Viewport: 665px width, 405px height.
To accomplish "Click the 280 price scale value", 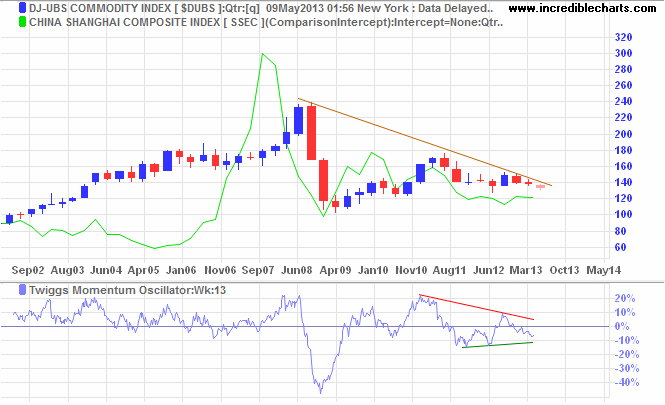I will click(623, 69).
